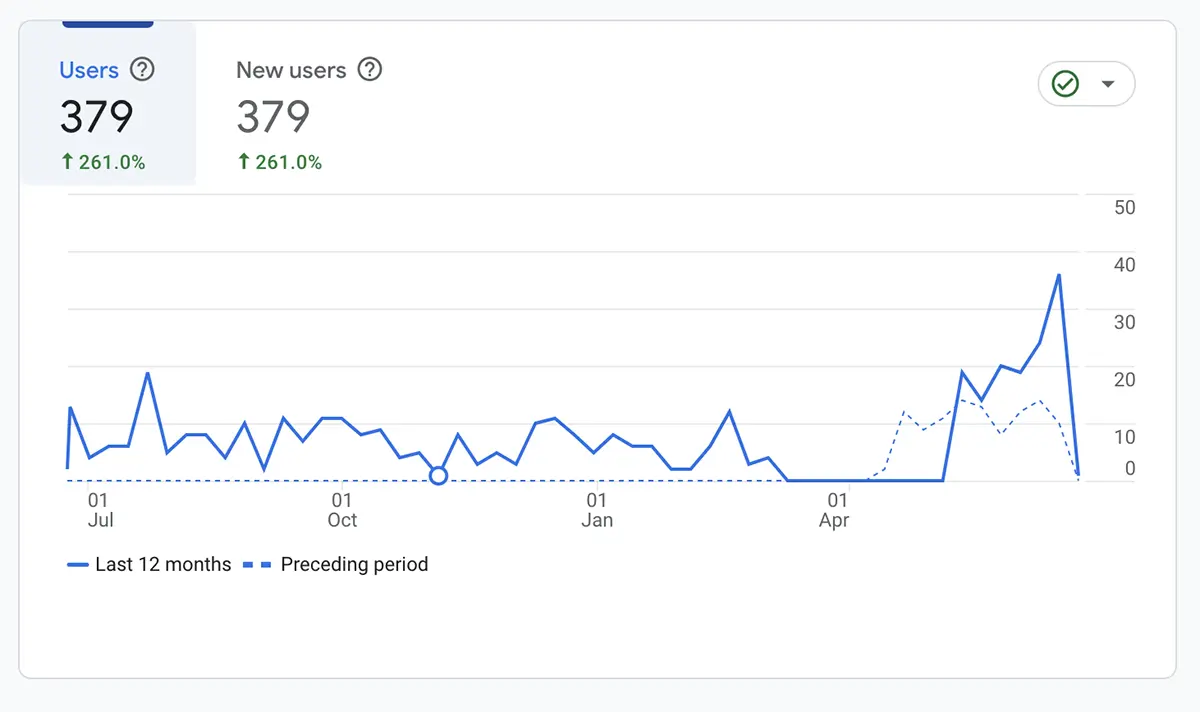Click the New users help icon
Image resolution: width=1200 pixels, height=712 pixels.
pos(369,70)
